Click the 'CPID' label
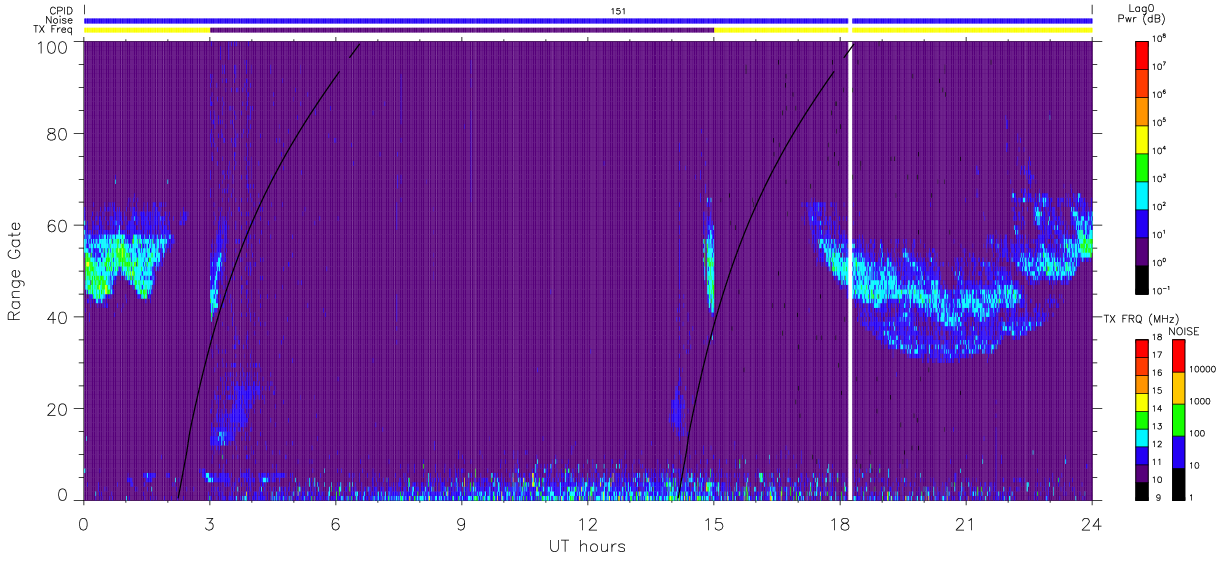The height and width of the screenshot is (567, 1228). coord(60,10)
